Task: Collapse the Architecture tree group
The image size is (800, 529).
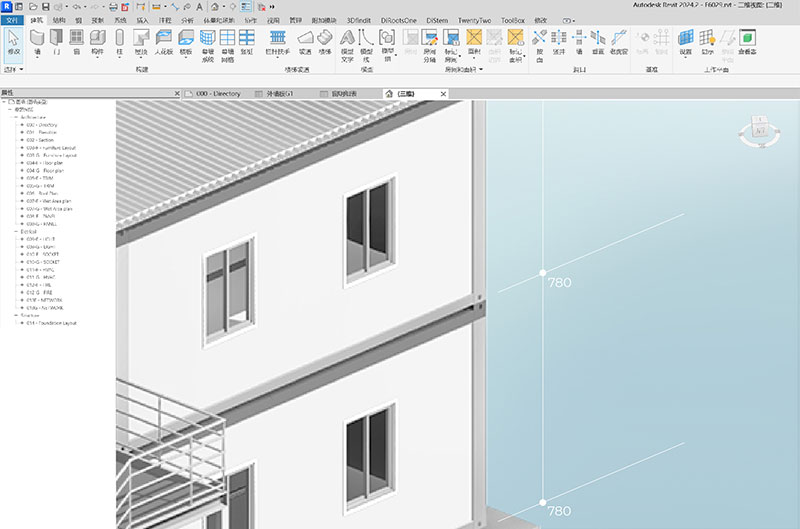Action: coord(16,117)
